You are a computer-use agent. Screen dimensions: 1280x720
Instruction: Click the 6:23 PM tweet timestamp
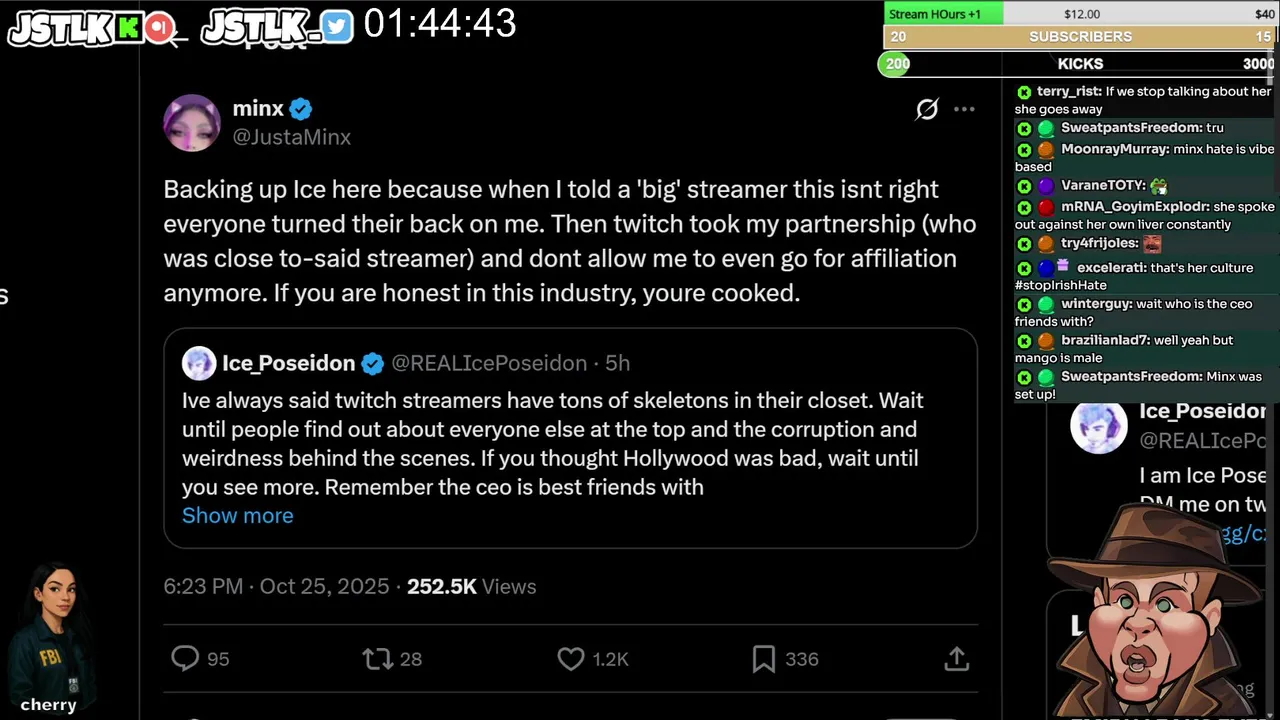coord(203,587)
